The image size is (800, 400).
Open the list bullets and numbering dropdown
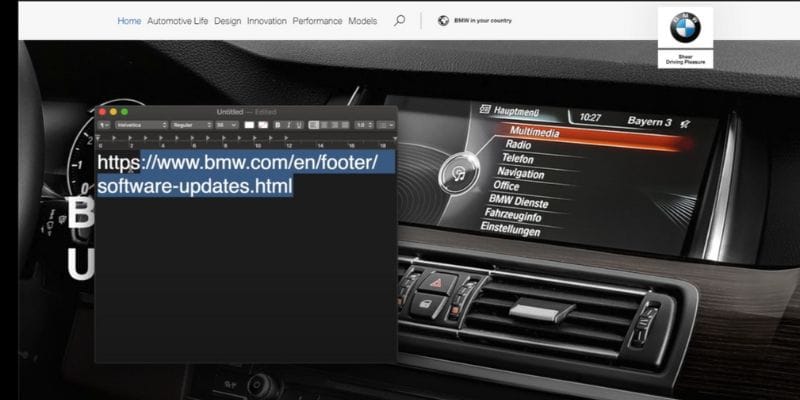[x=386, y=125]
